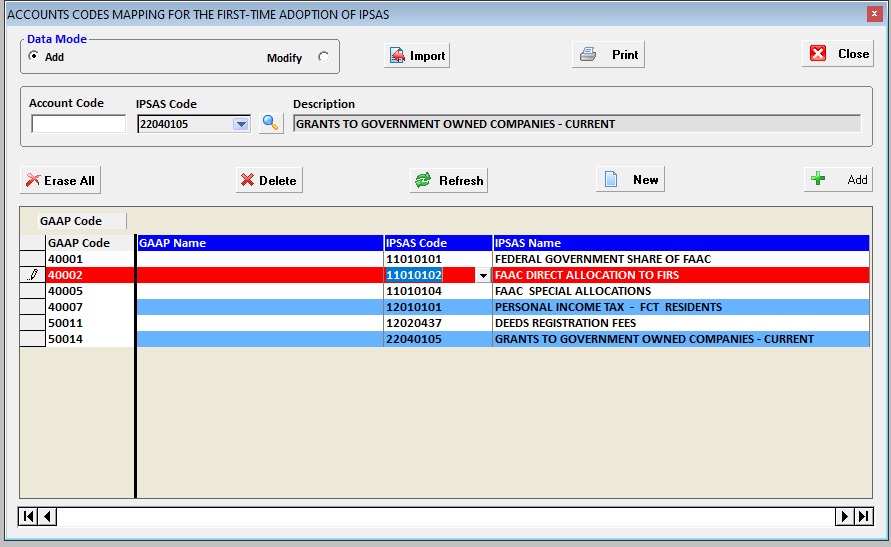
Task: Click the New button
Action: coord(632,180)
